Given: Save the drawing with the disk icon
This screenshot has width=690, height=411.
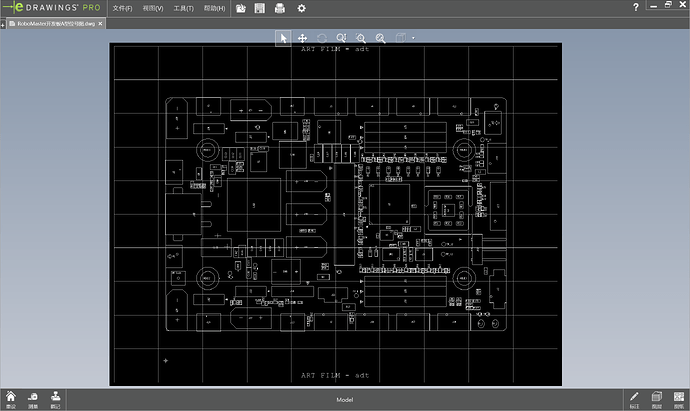Looking at the screenshot, I should point(260,8).
